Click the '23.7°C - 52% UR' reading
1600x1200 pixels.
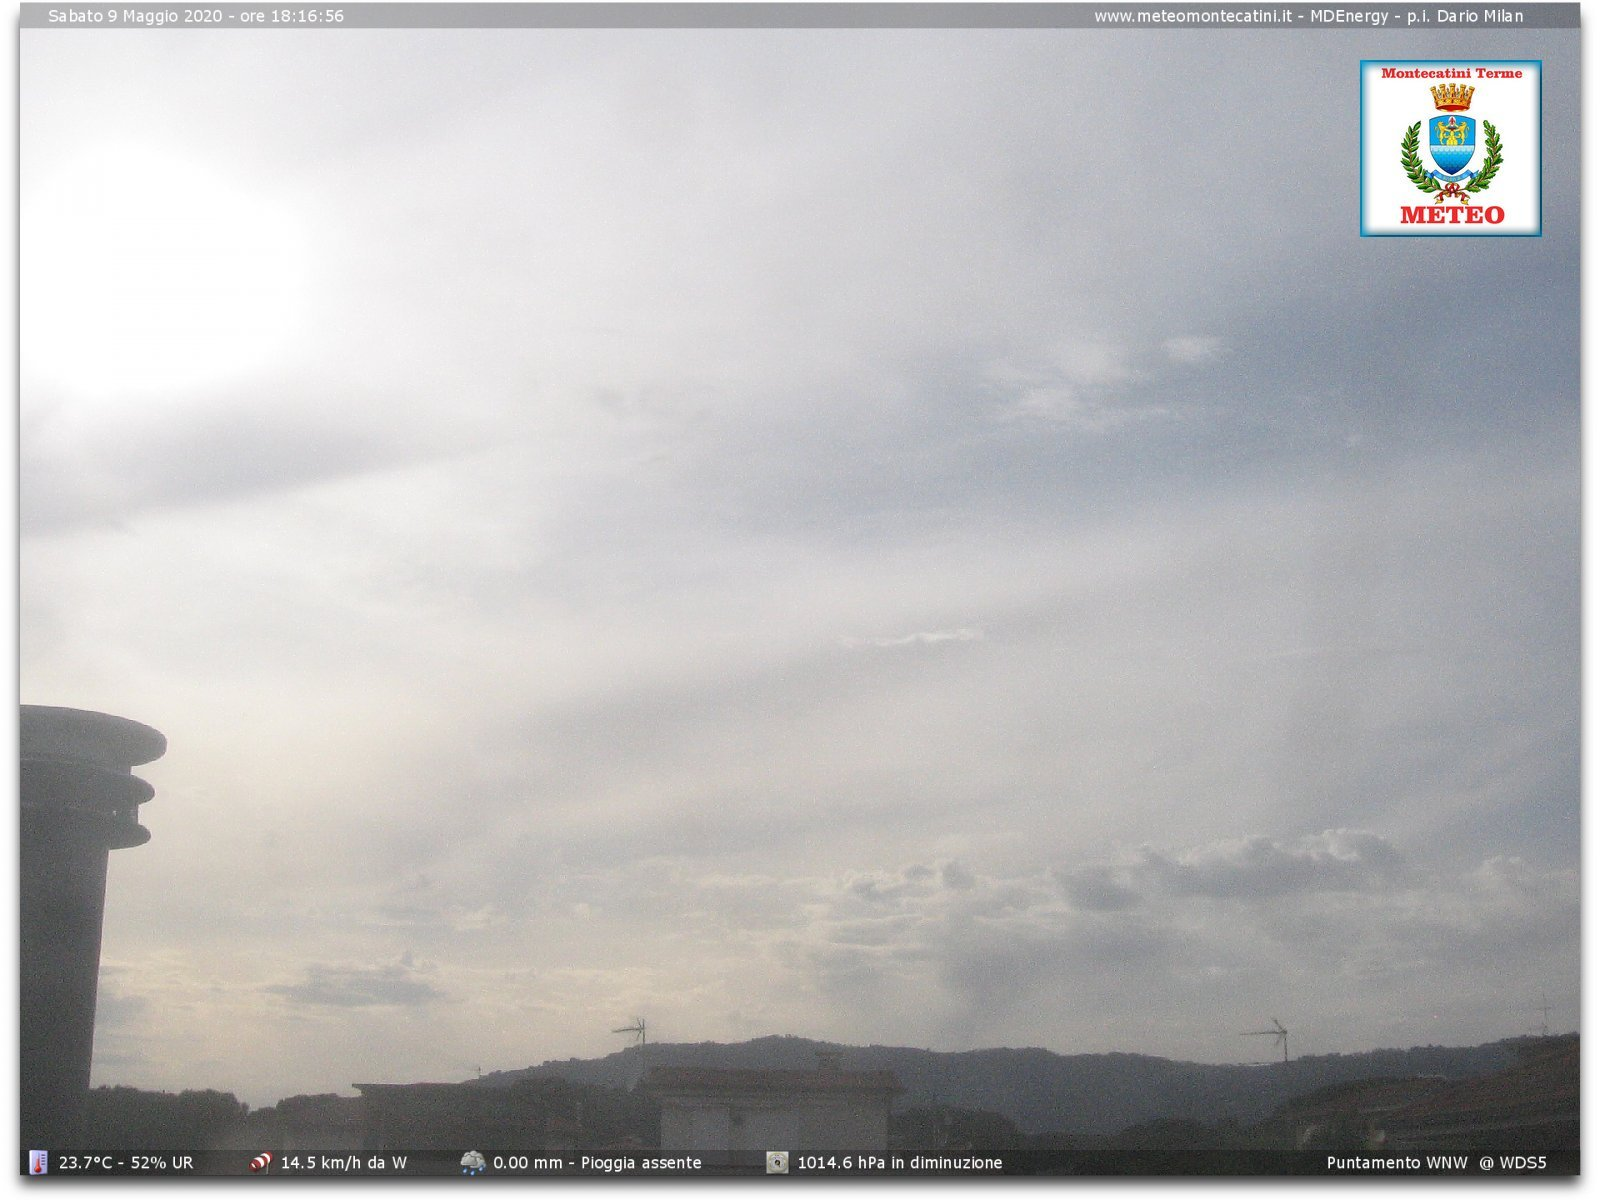point(126,1163)
